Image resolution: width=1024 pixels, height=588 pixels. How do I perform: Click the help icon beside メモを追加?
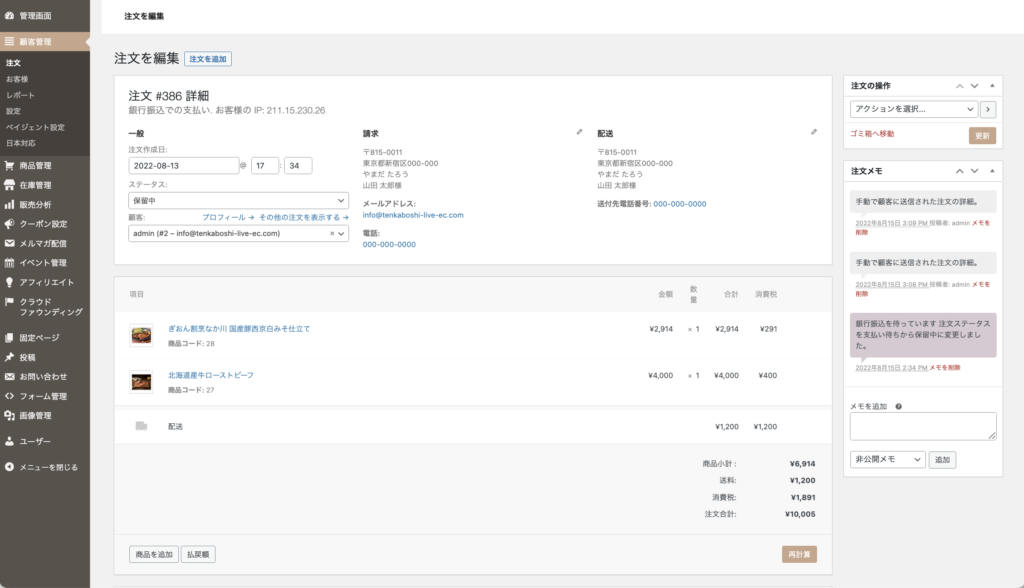click(899, 406)
